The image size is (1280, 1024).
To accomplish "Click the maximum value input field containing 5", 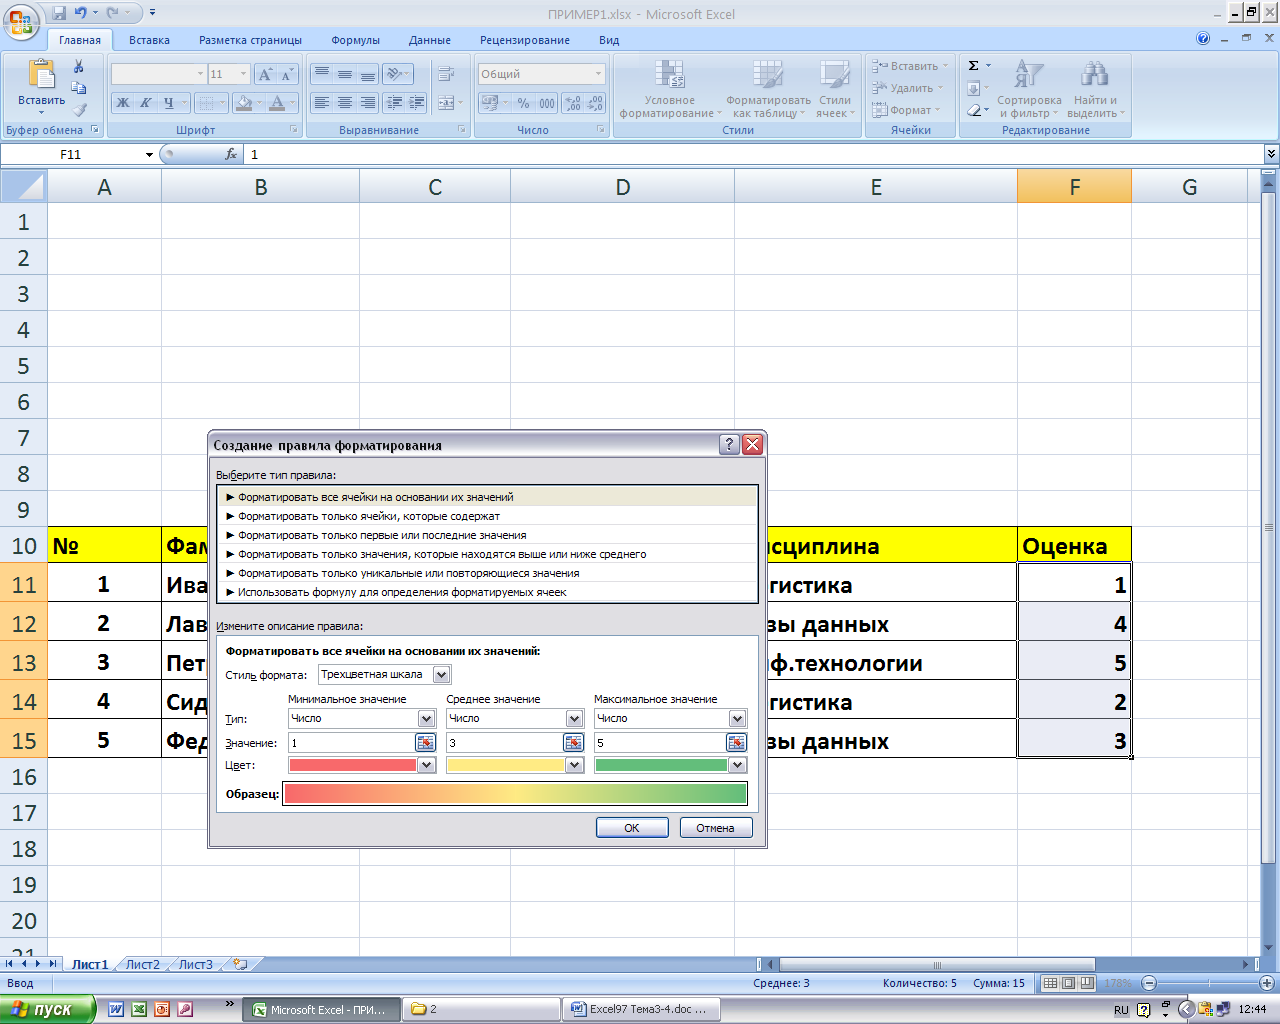I will coord(660,742).
